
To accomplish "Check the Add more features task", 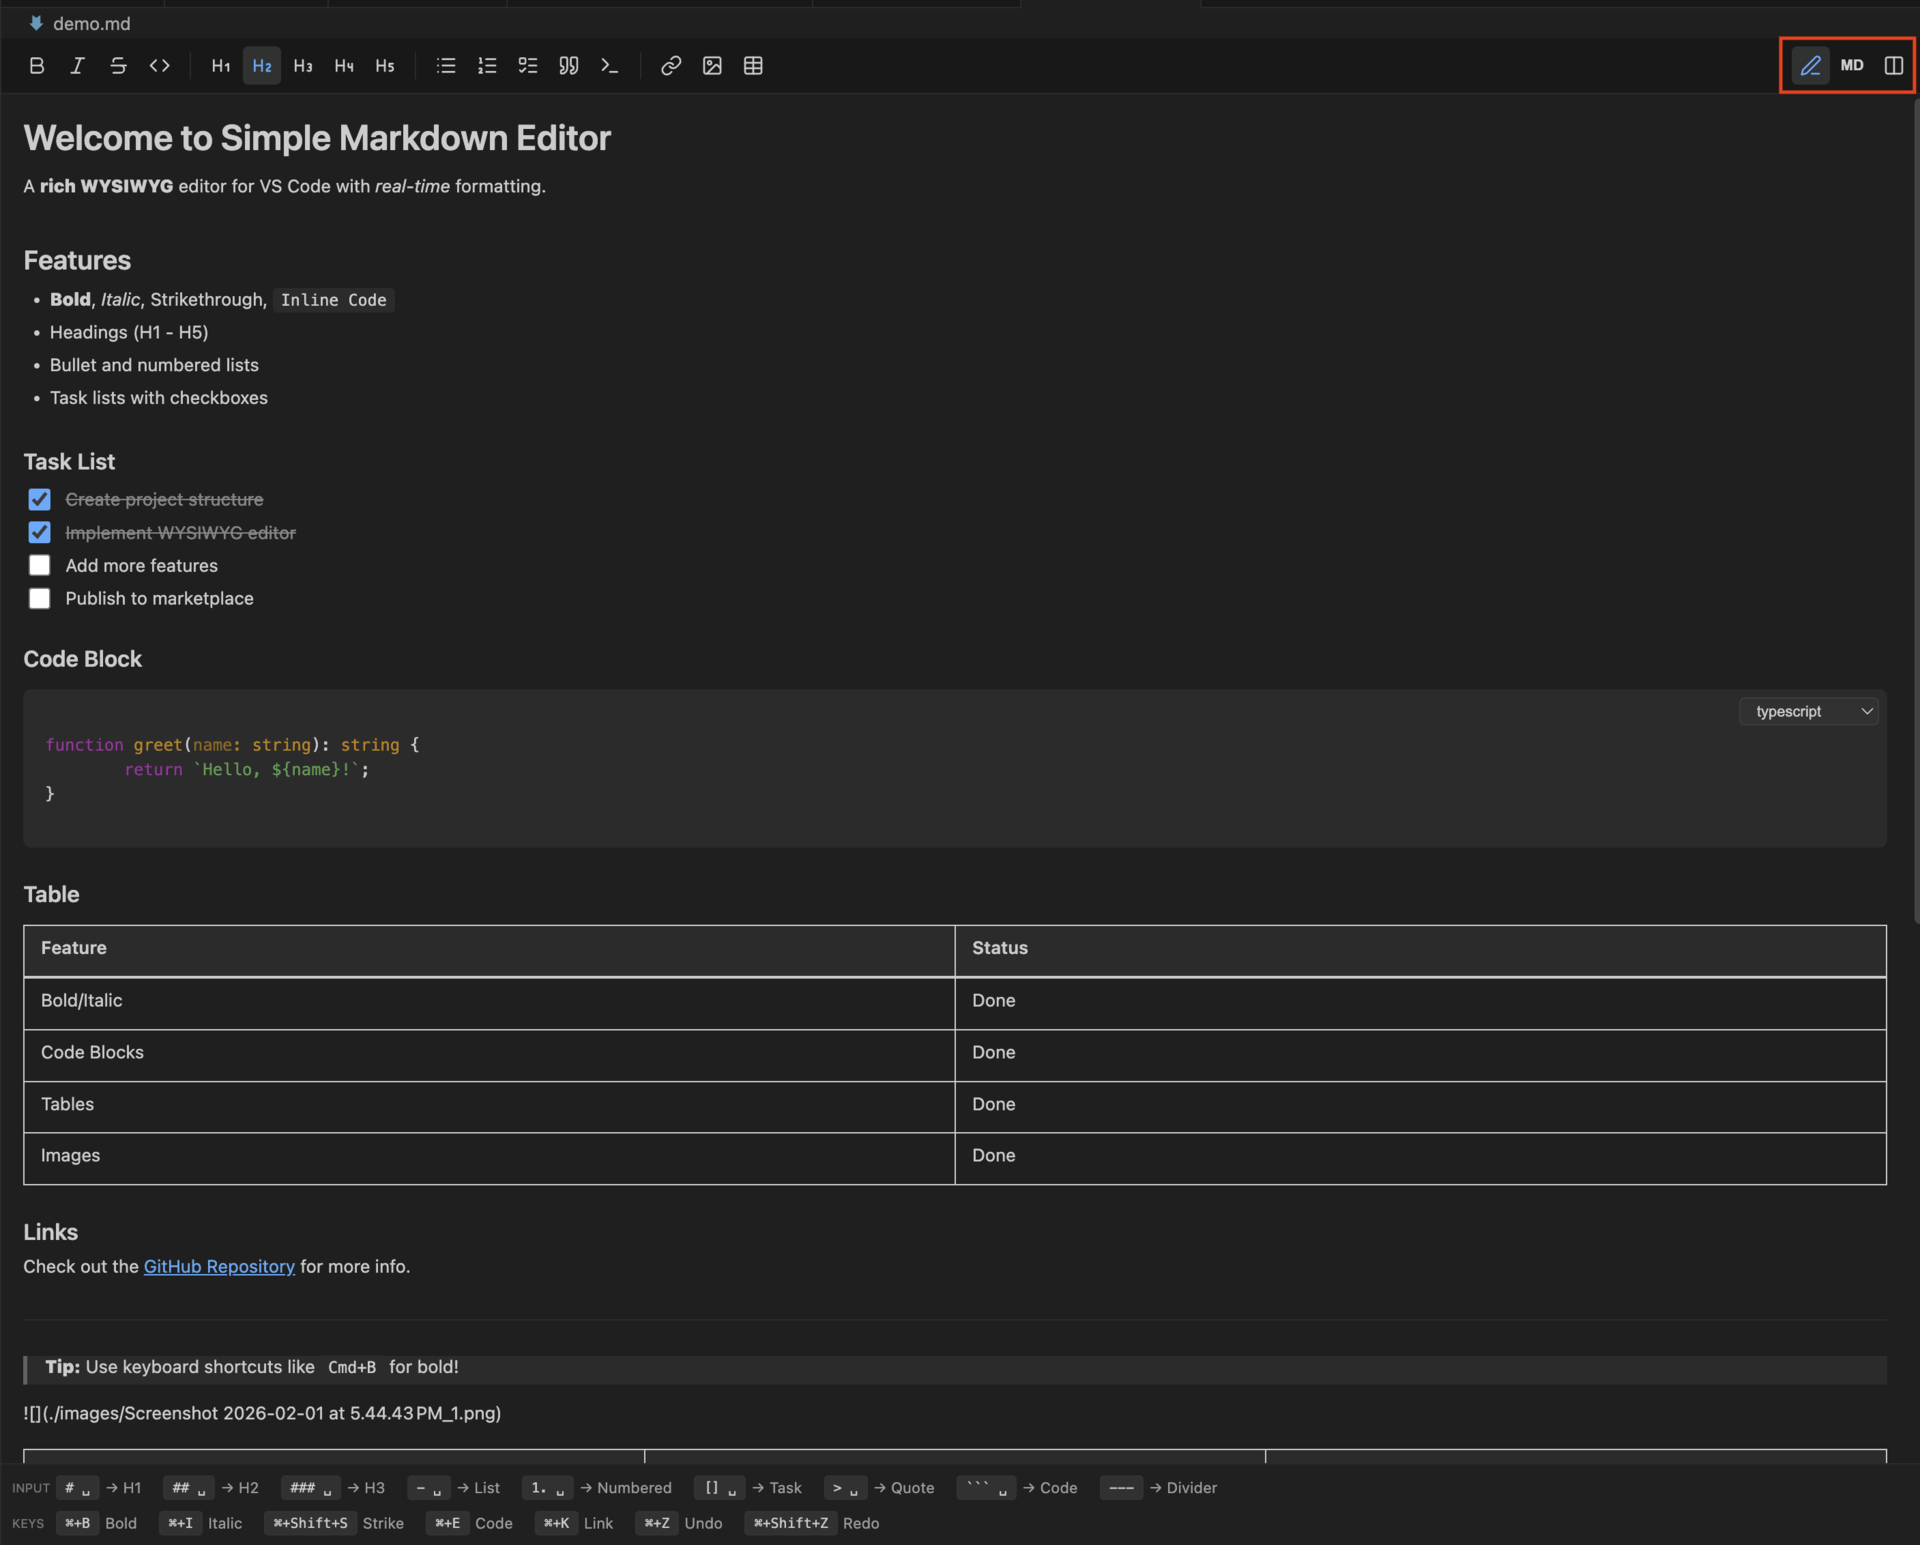I will (x=39, y=565).
